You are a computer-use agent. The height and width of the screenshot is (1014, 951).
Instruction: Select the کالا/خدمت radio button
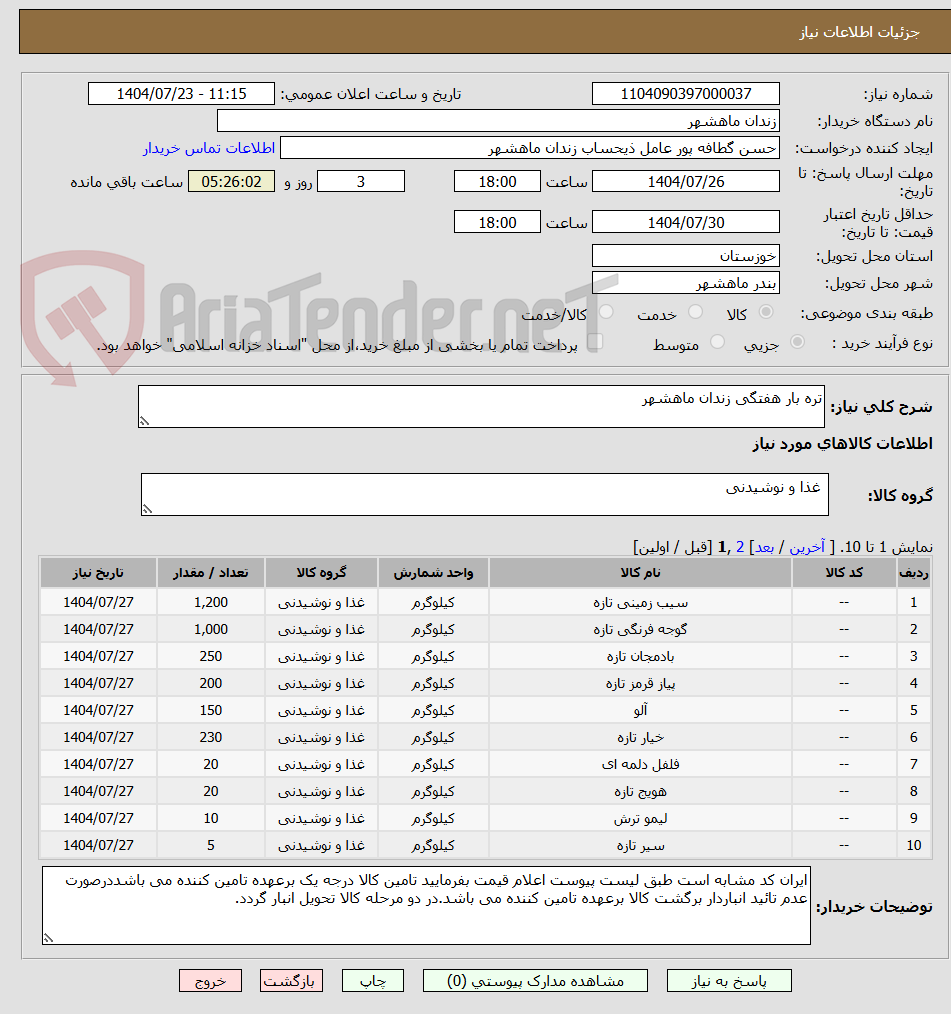[x=606, y=312]
